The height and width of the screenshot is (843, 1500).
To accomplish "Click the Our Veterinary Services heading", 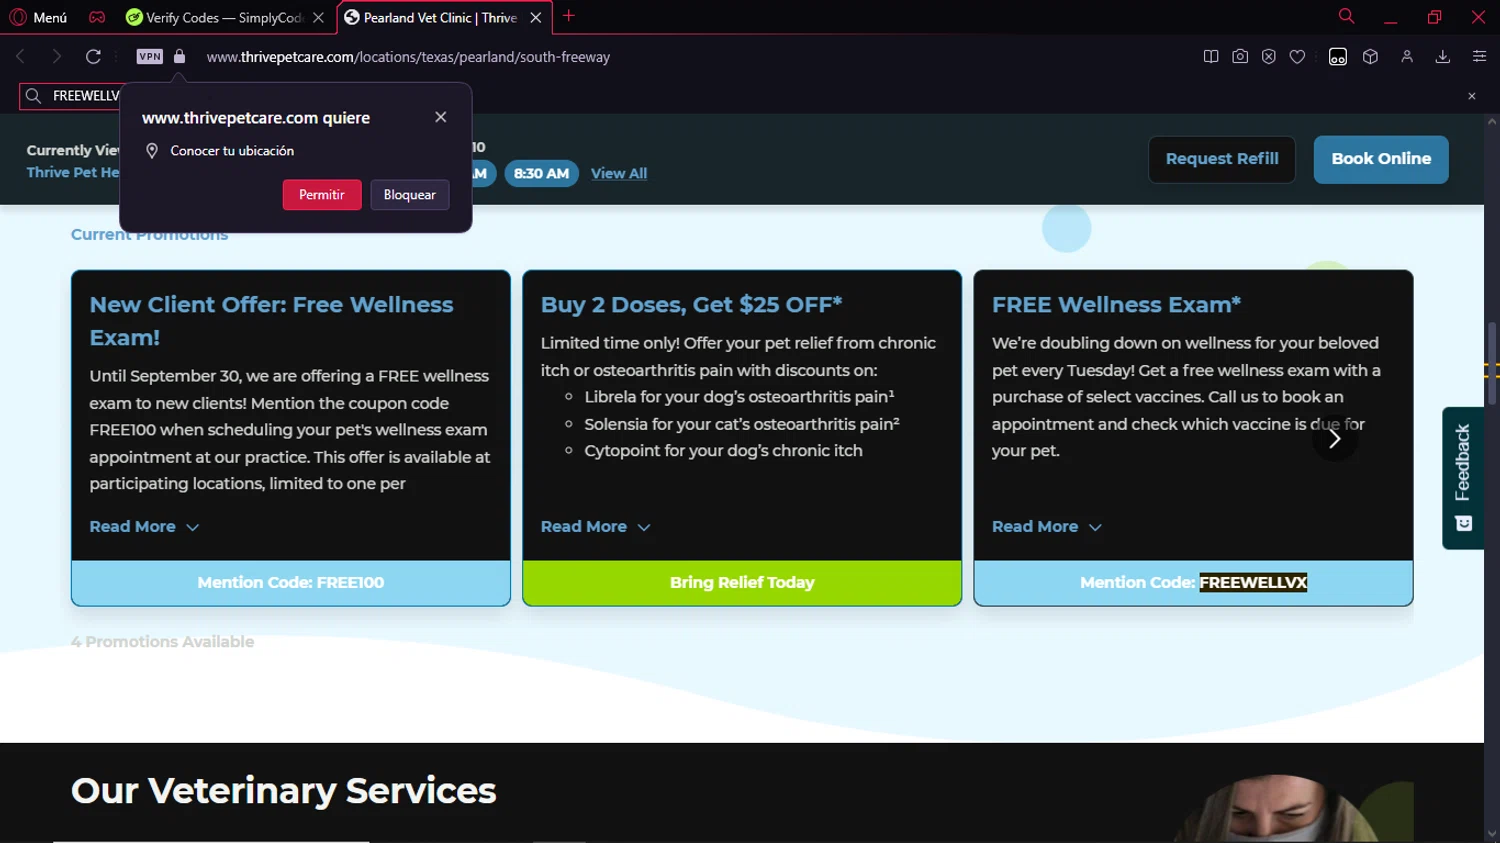I will 283,791.
